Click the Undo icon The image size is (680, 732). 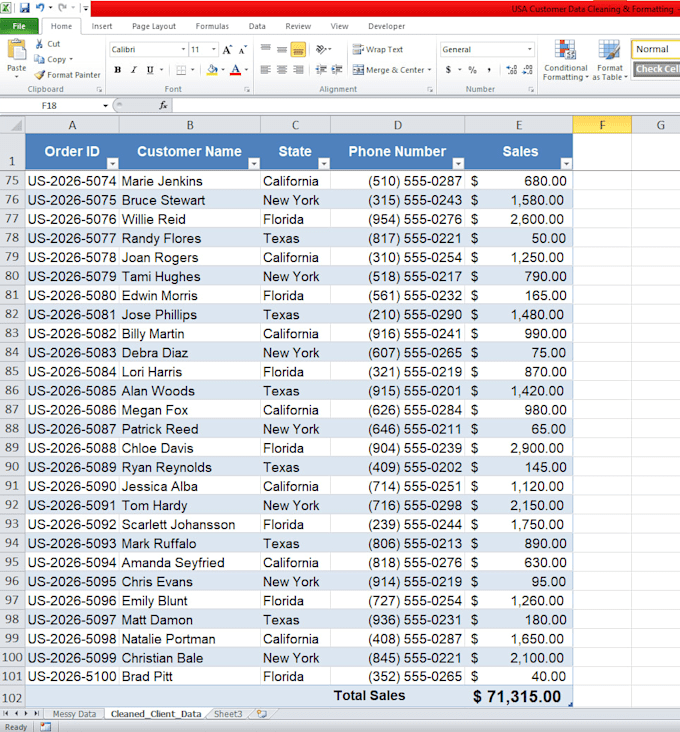tap(40, 7)
